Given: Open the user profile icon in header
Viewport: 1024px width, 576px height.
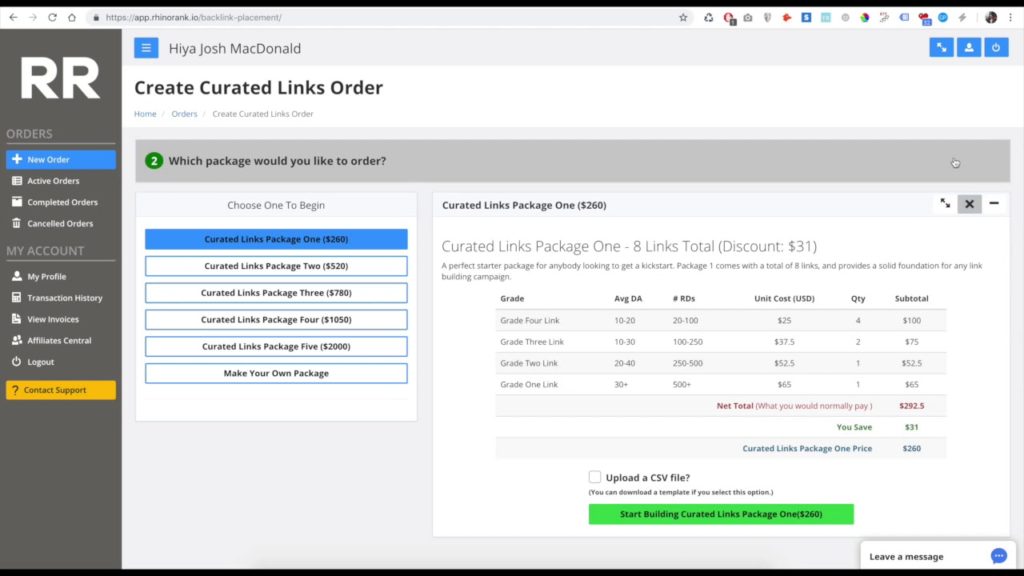Looking at the screenshot, I should 968,48.
